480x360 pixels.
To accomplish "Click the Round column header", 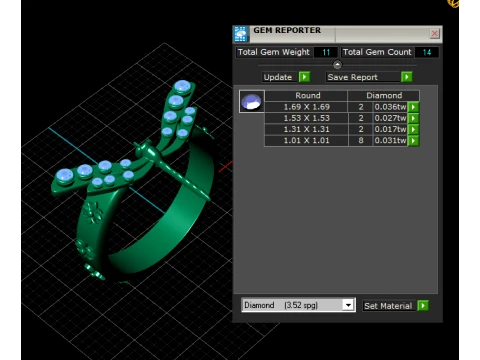I will 306,96.
